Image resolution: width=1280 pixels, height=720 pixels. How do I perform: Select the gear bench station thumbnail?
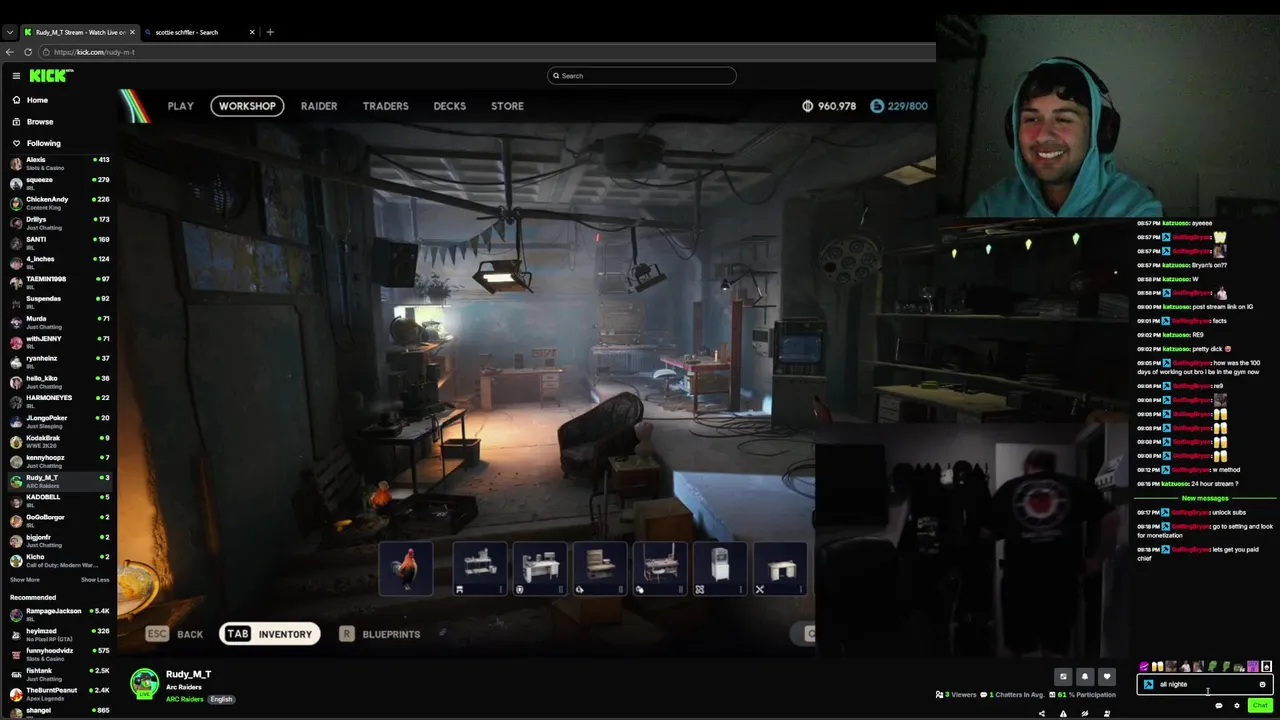540,568
